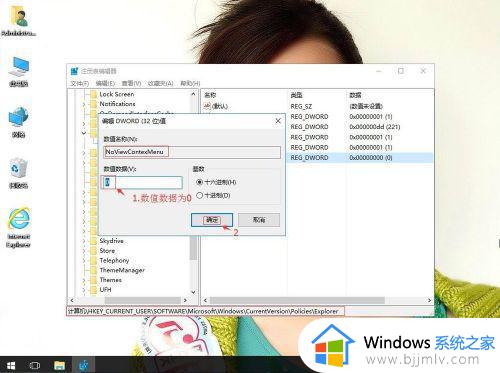Select the Registry Editor taskbar icon
The height and width of the screenshot is (373, 500).
click(x=84, y=365)
